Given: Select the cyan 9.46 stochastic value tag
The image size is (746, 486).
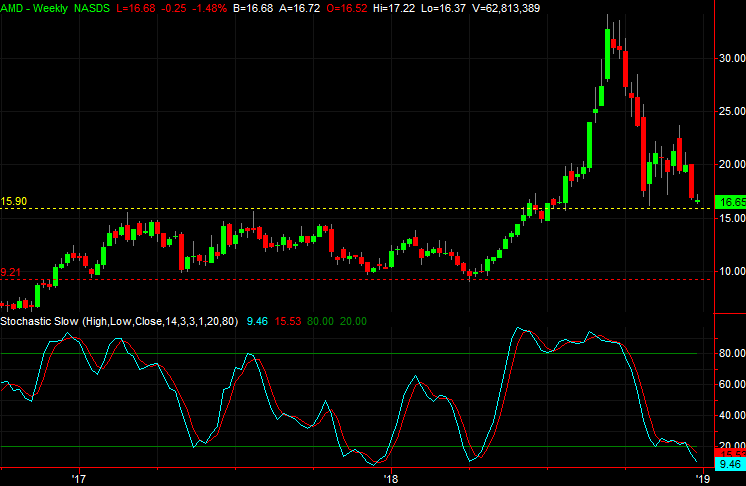Looking at the screenshot, I should 731,464.
